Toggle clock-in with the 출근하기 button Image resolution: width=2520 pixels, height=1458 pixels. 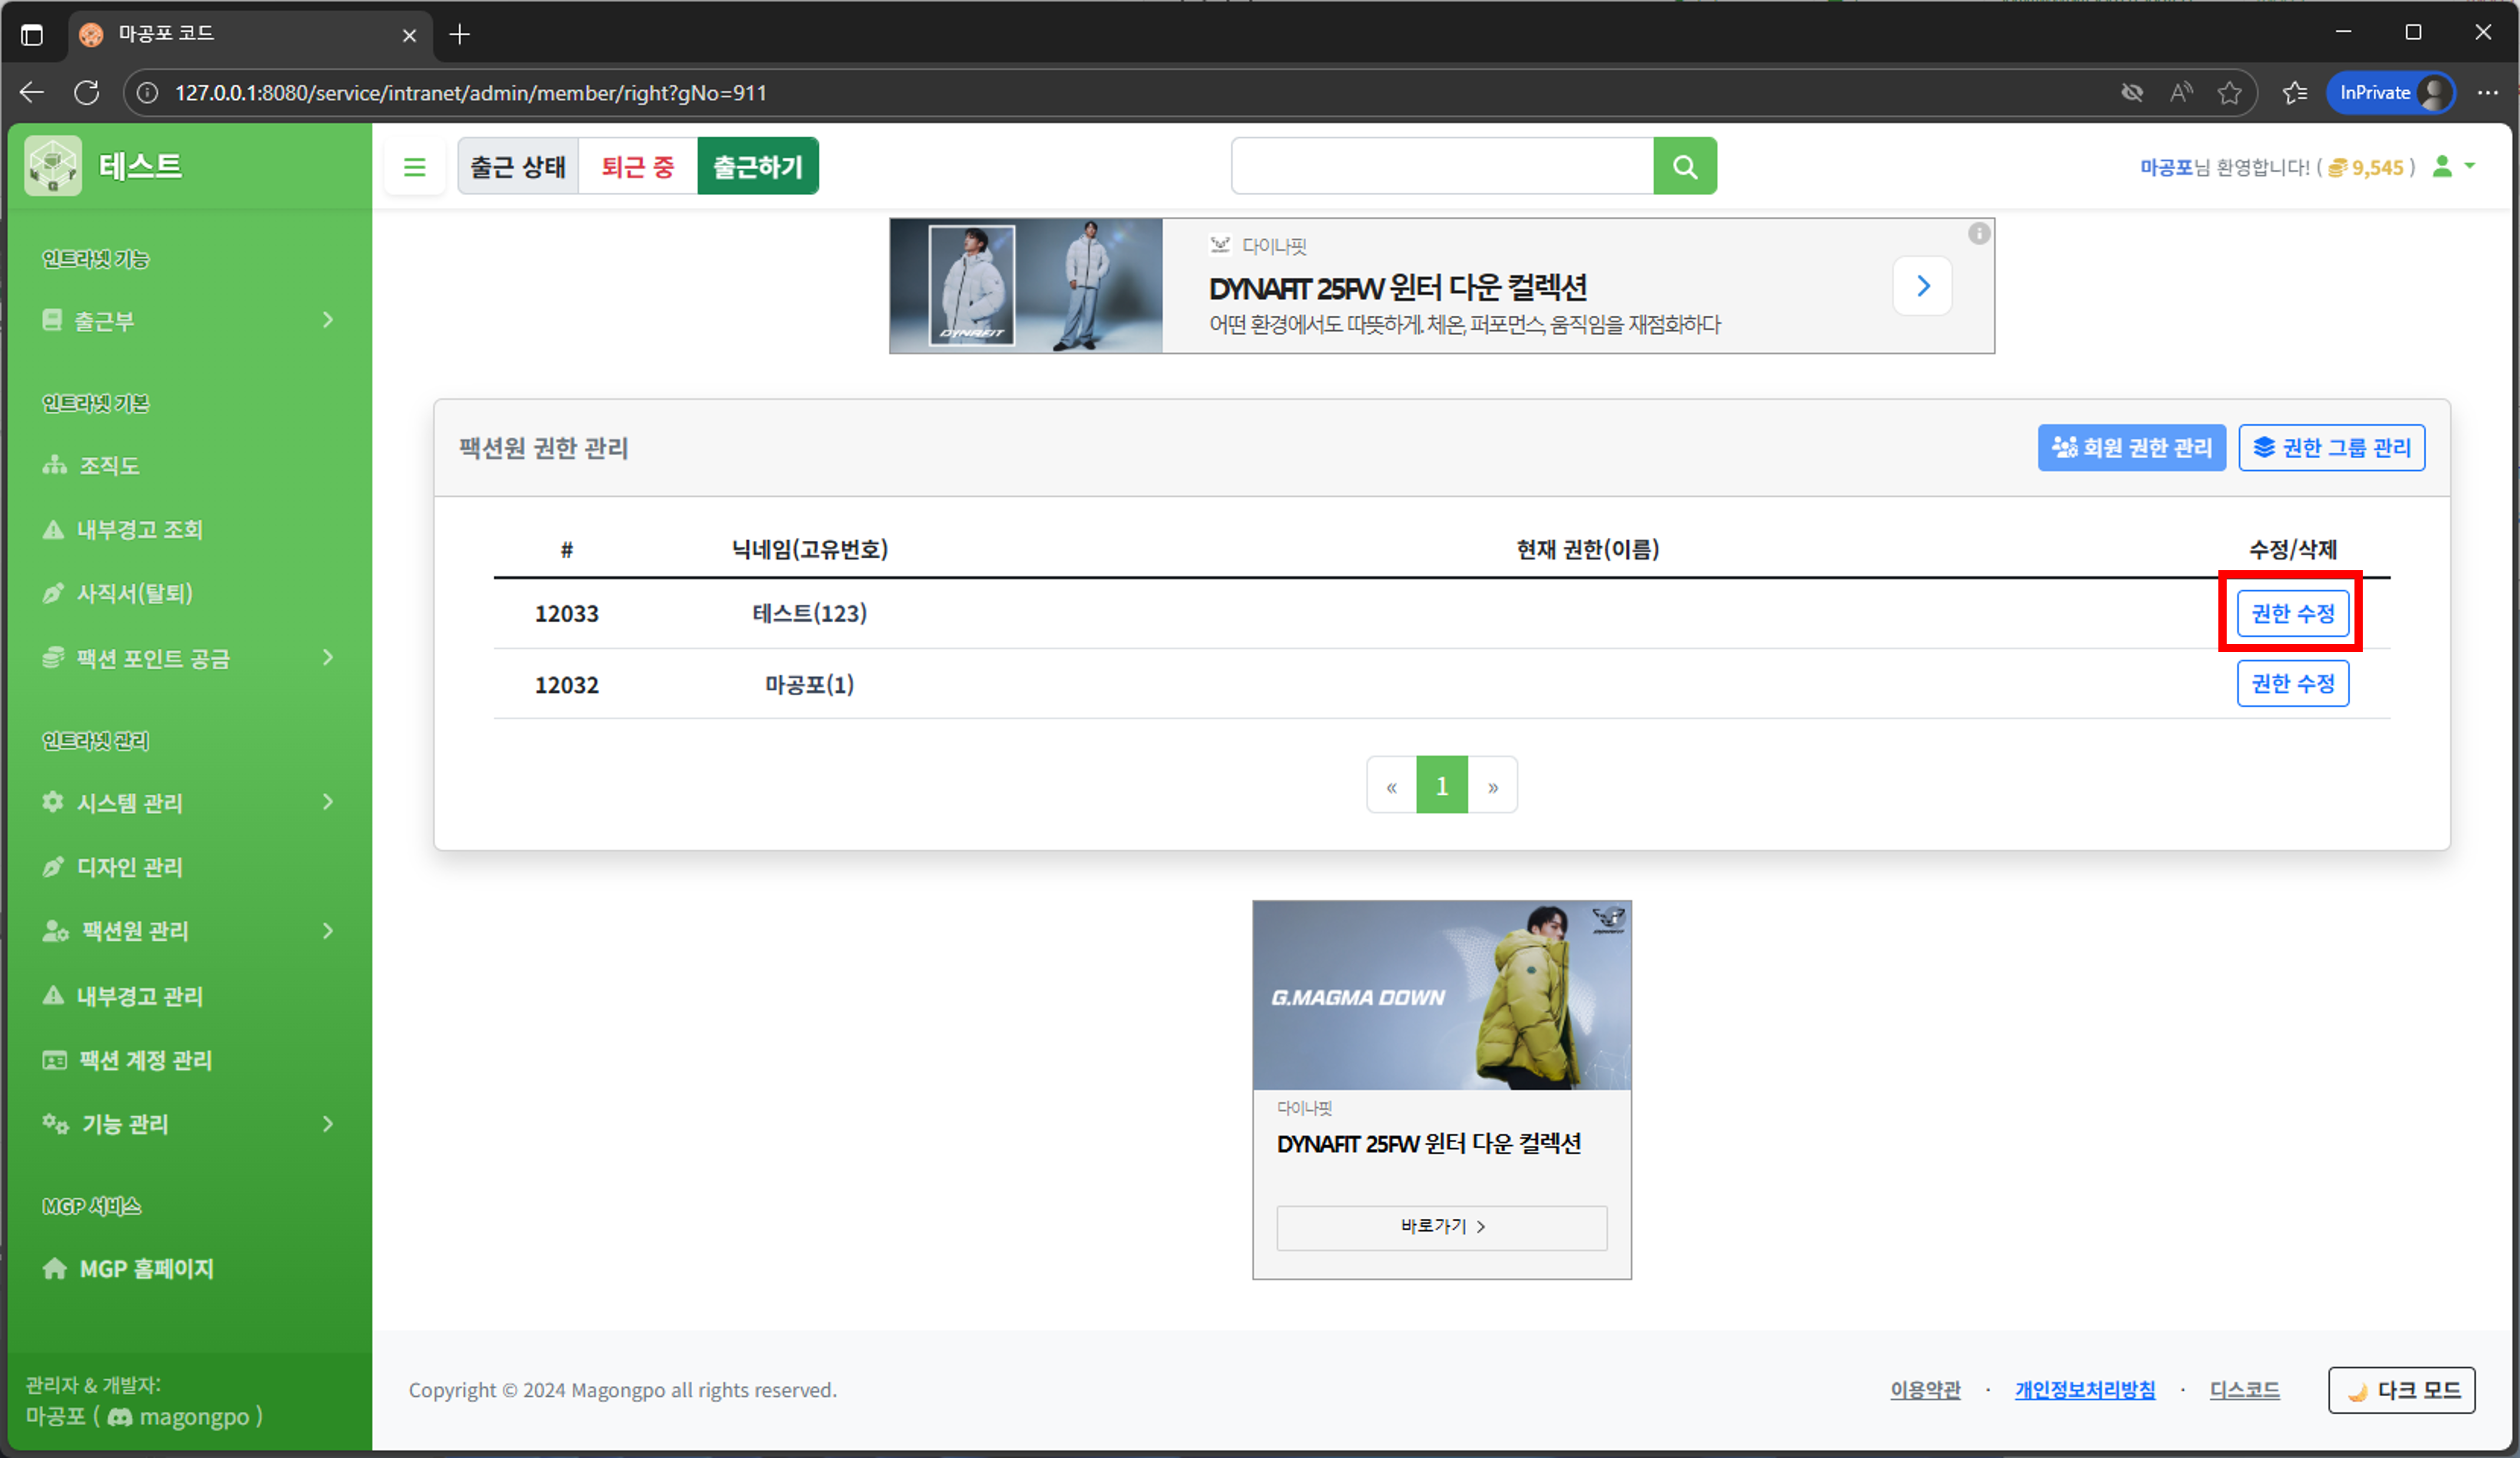757,166
